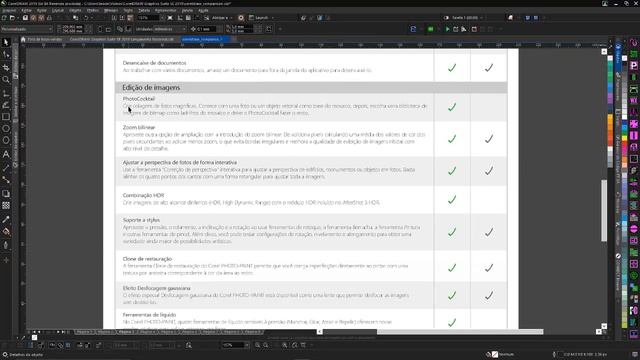Click the New document icon
The width and height of the screenshot is (640, 360).
pos(4,18)
